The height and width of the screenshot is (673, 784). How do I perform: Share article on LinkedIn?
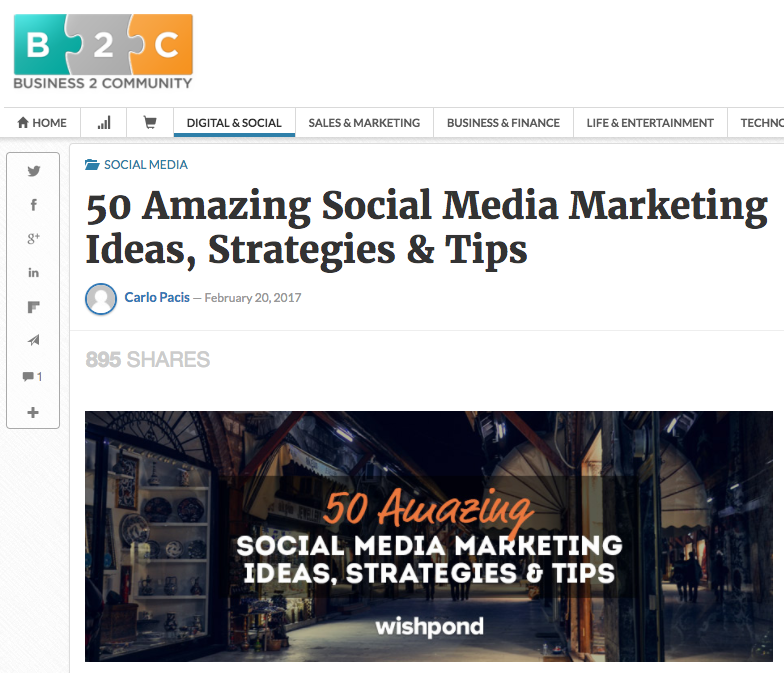point(34,272)
